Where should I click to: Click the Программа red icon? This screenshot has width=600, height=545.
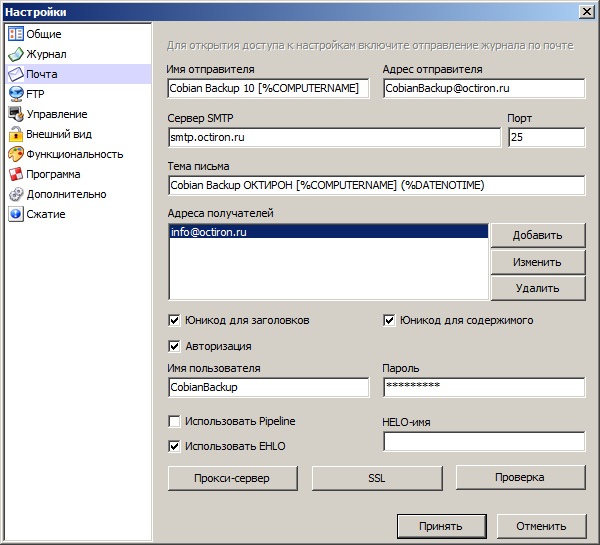(16, 174)
